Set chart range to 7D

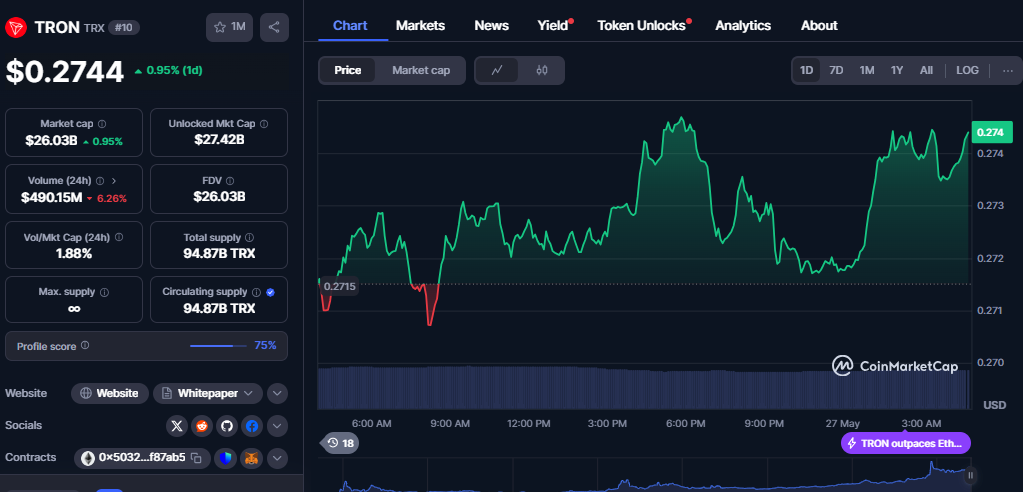point(836,70)
